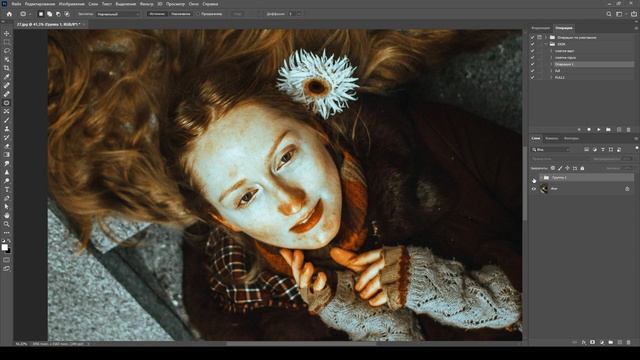Select the Hand tool

(7, 215)
